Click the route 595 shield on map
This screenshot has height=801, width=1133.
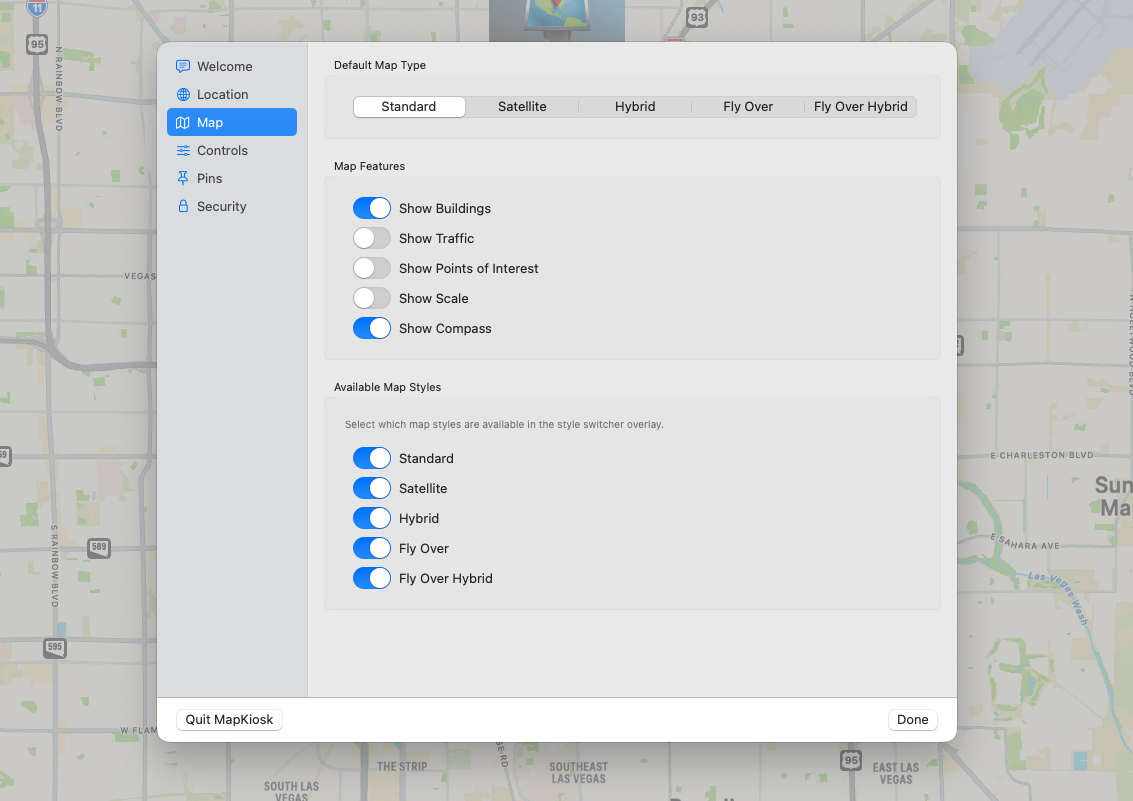point(55,647)
